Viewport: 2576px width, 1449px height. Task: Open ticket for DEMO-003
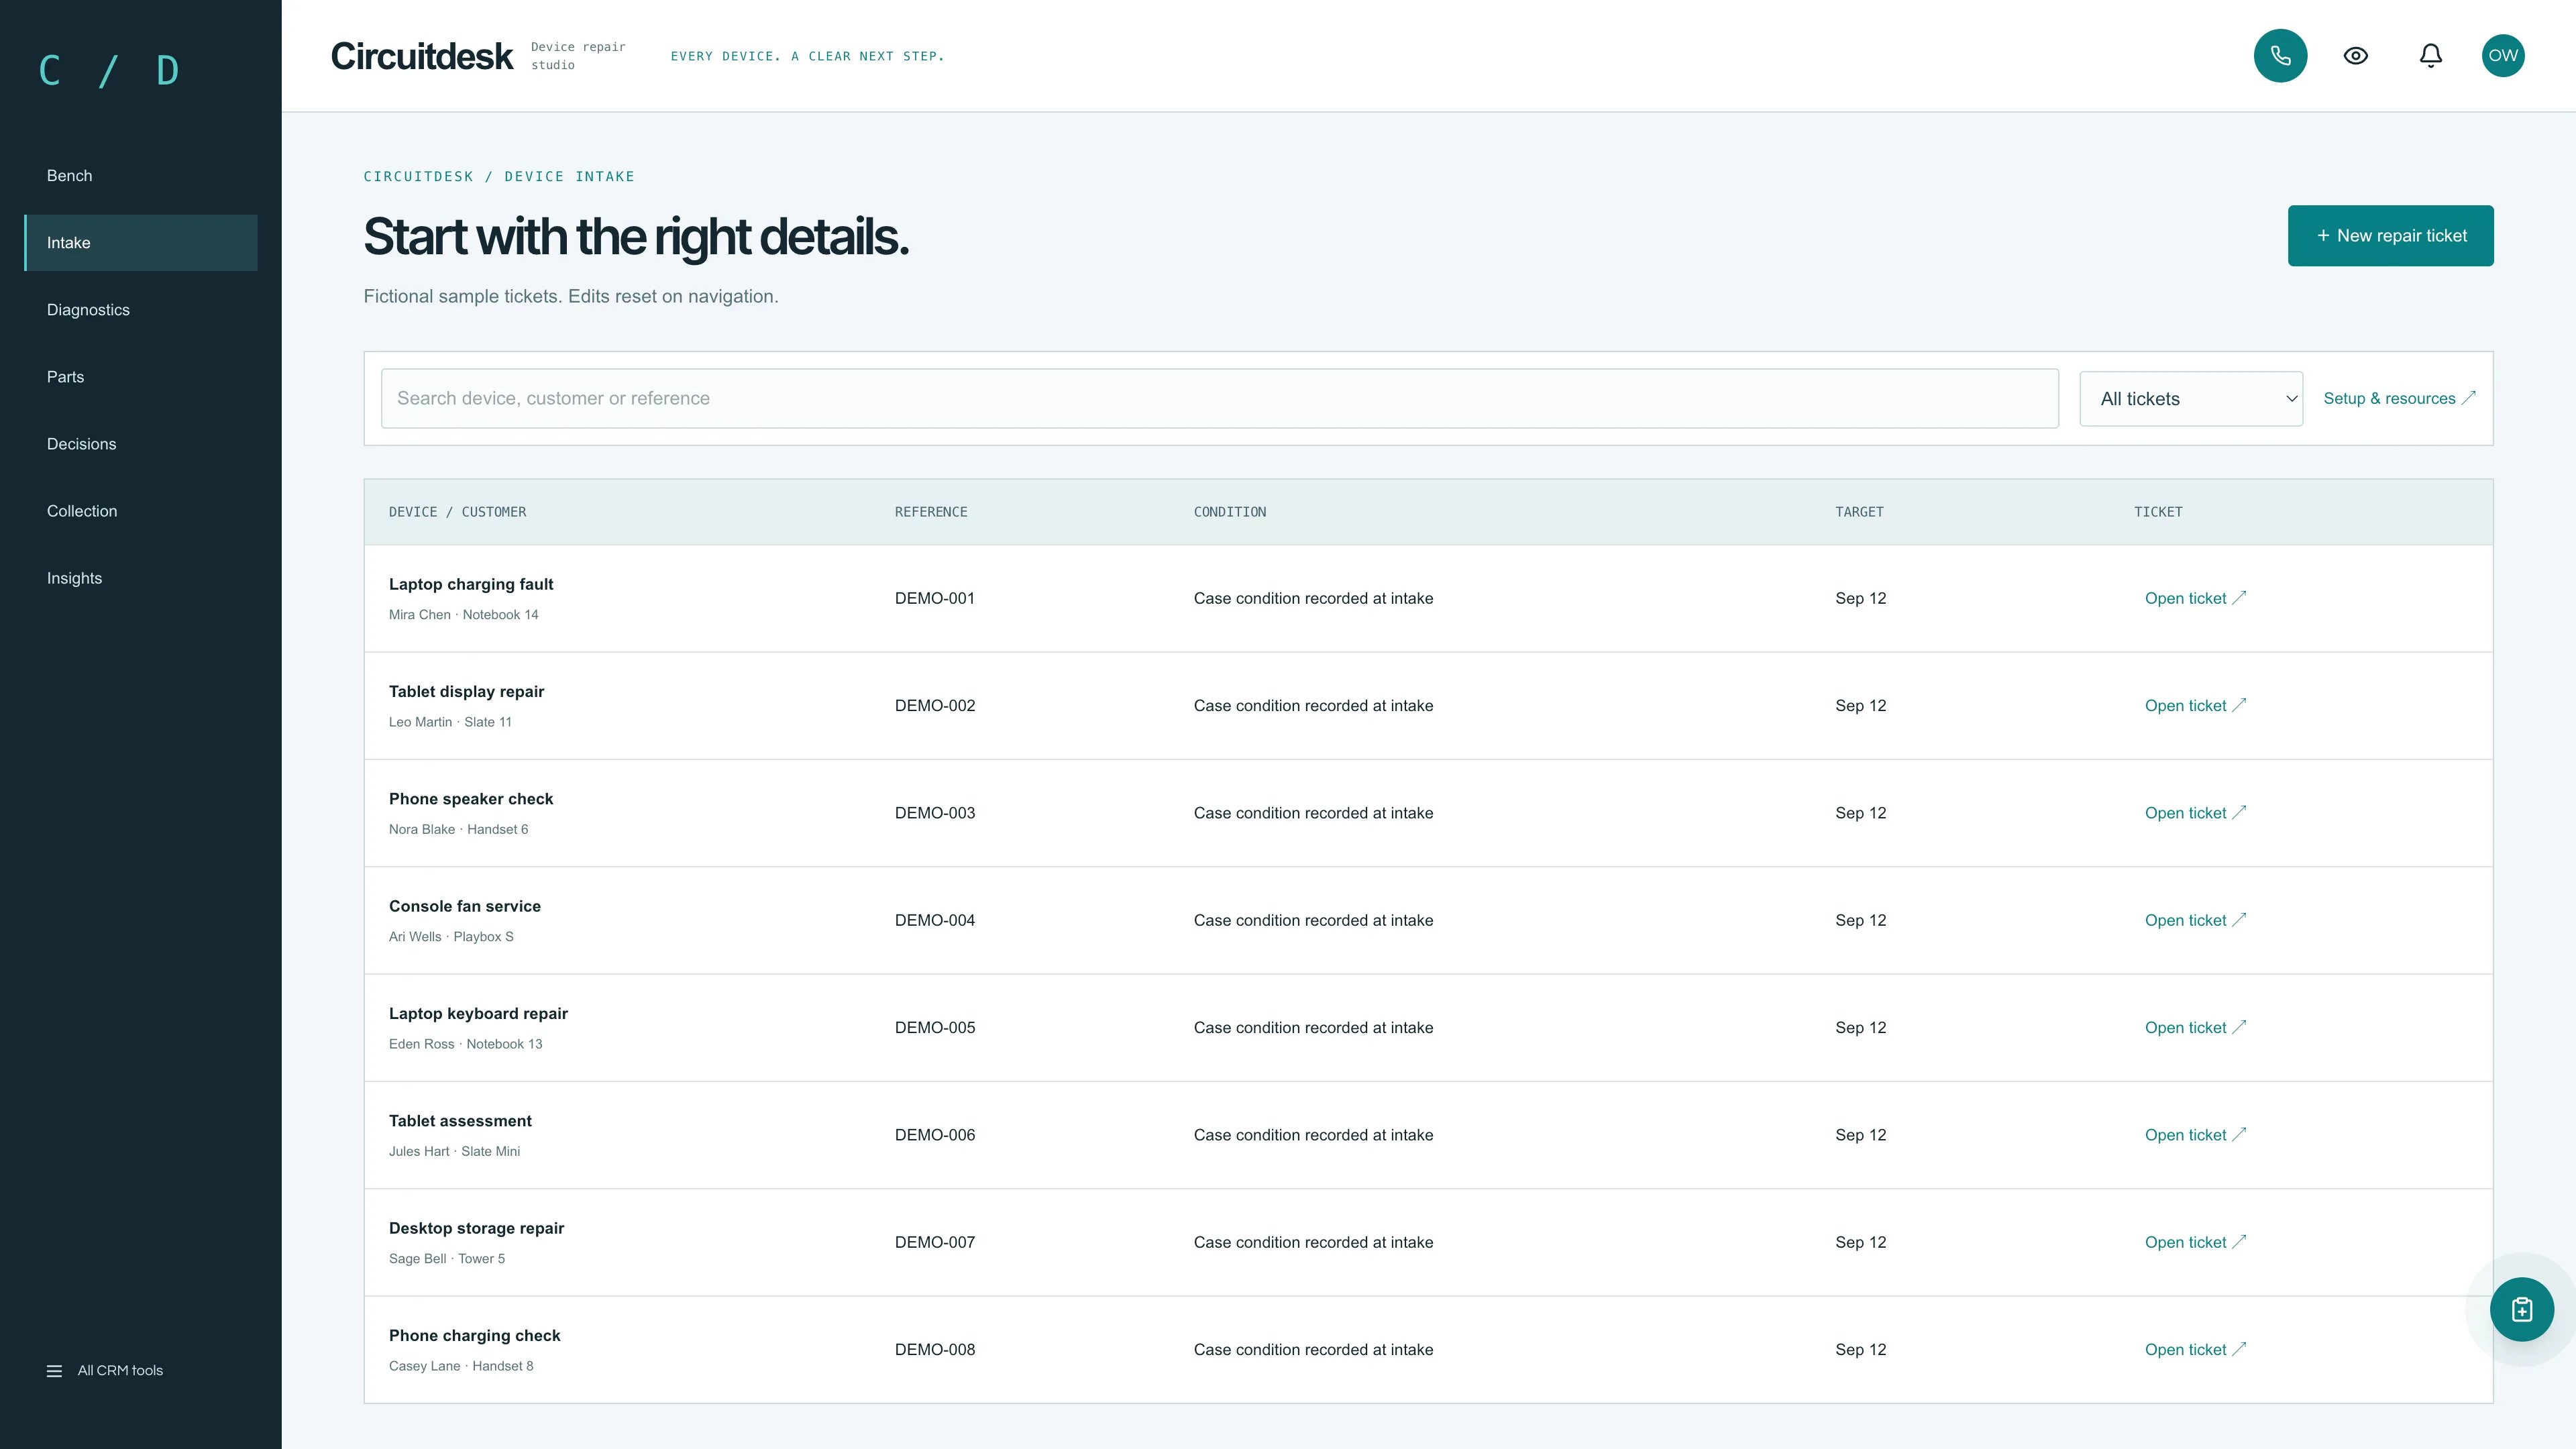2195,813
